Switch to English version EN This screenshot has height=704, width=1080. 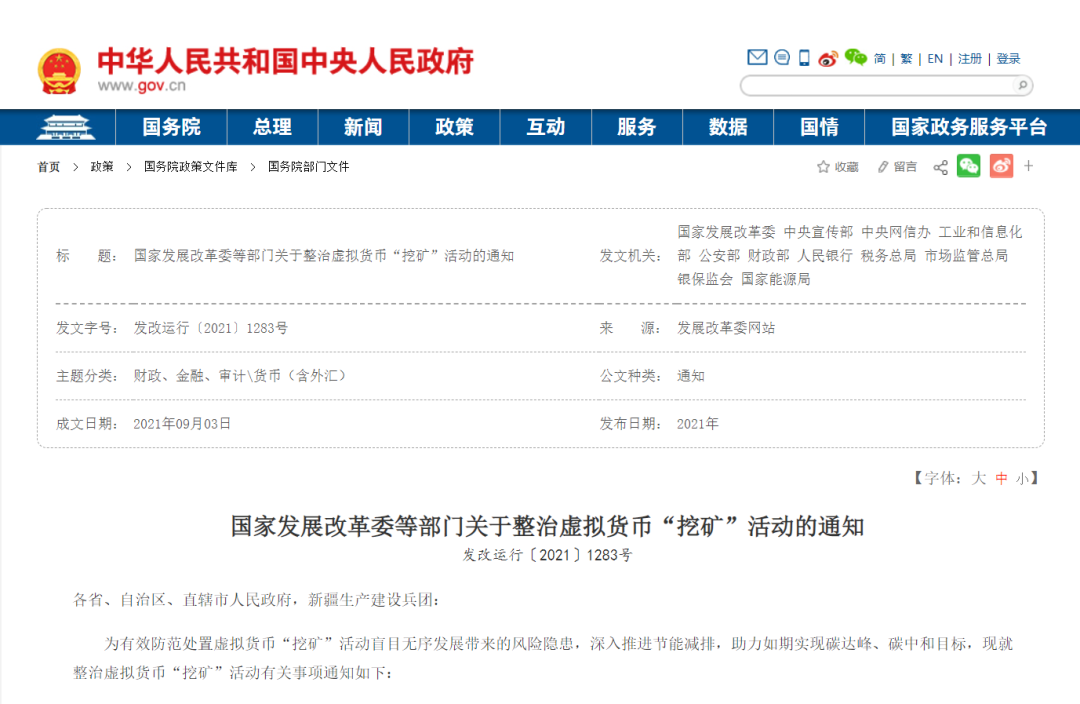(x=935, y=59)
